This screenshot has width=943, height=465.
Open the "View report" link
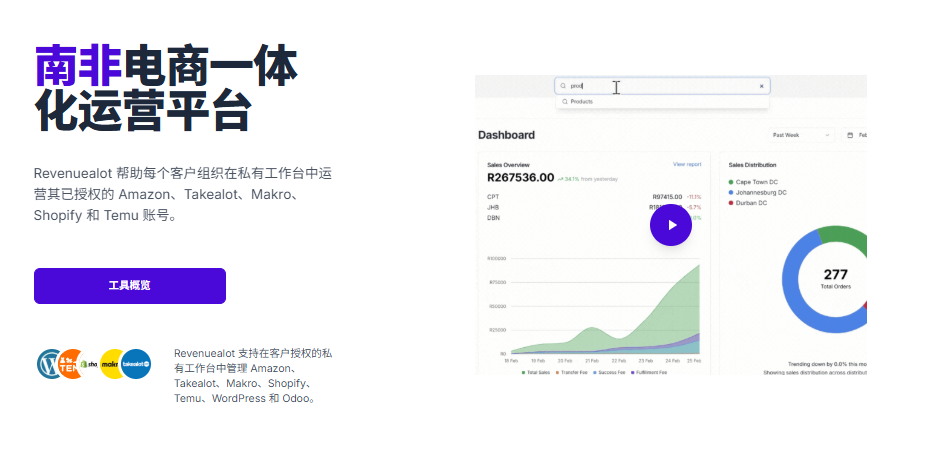(687, 164)
